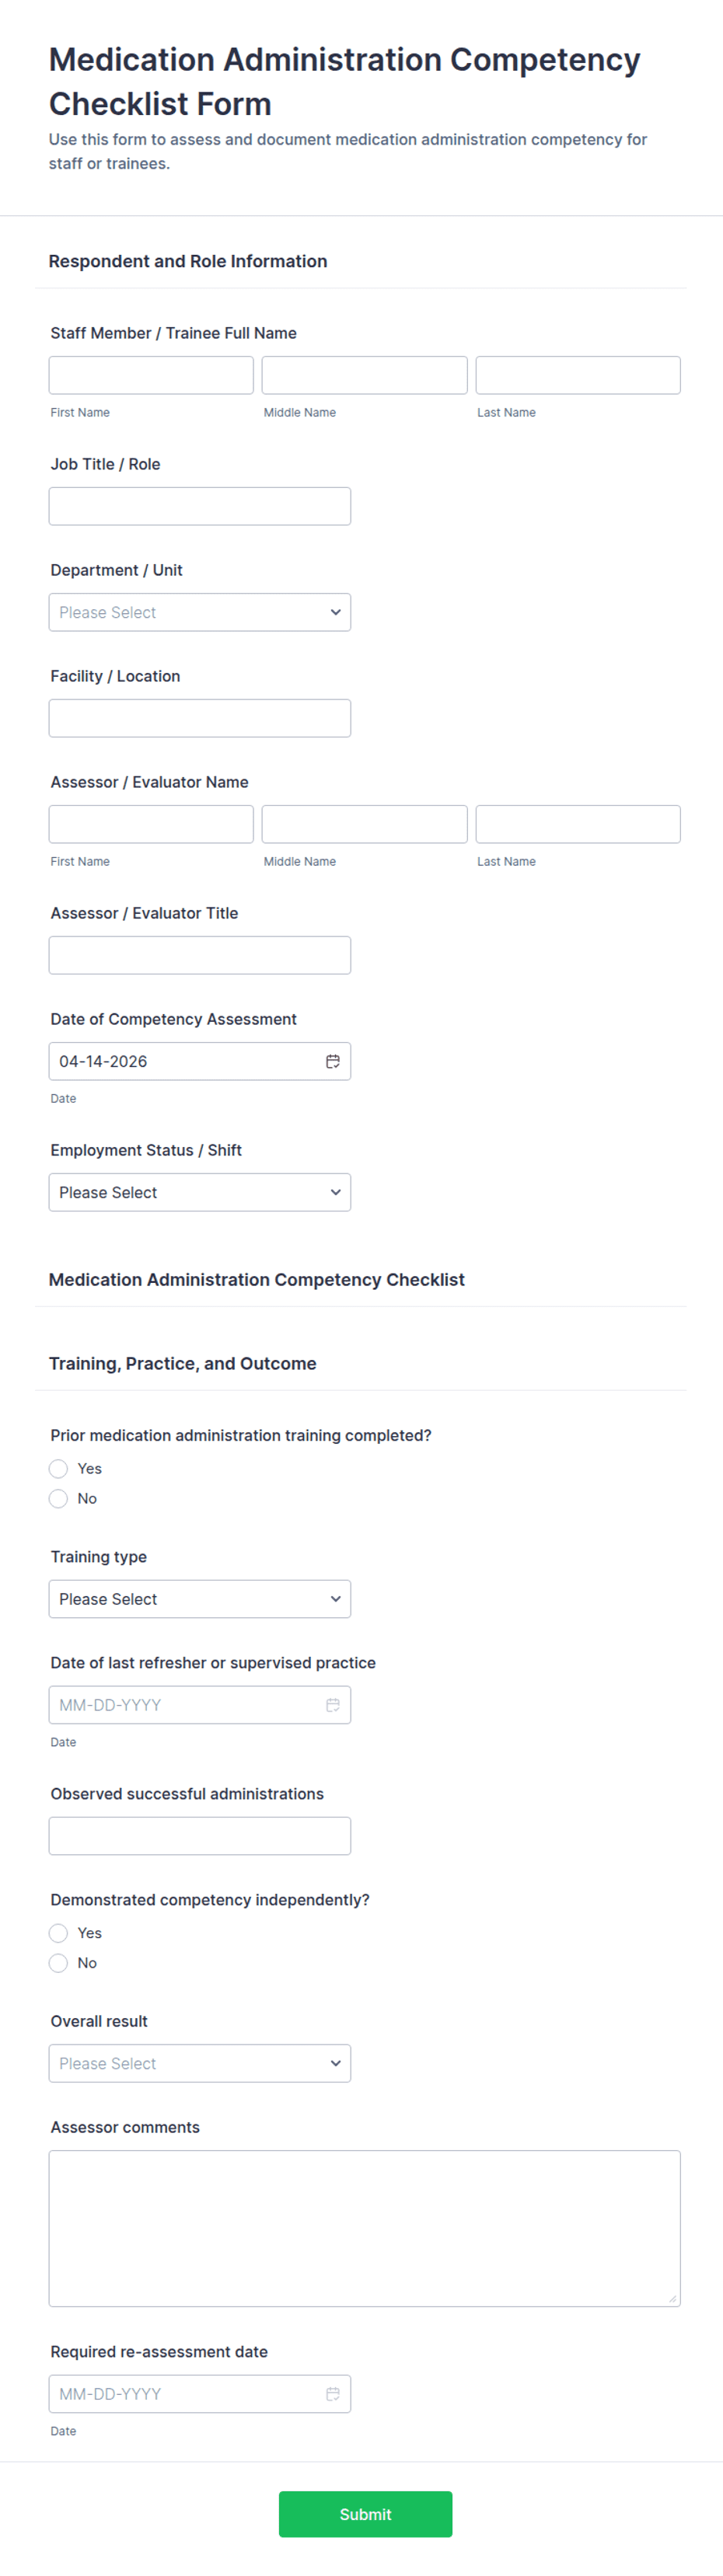This screenshot has height=2576, width=723.
Task: Open the Training type dropdown
Action: tap(199, 1599)
